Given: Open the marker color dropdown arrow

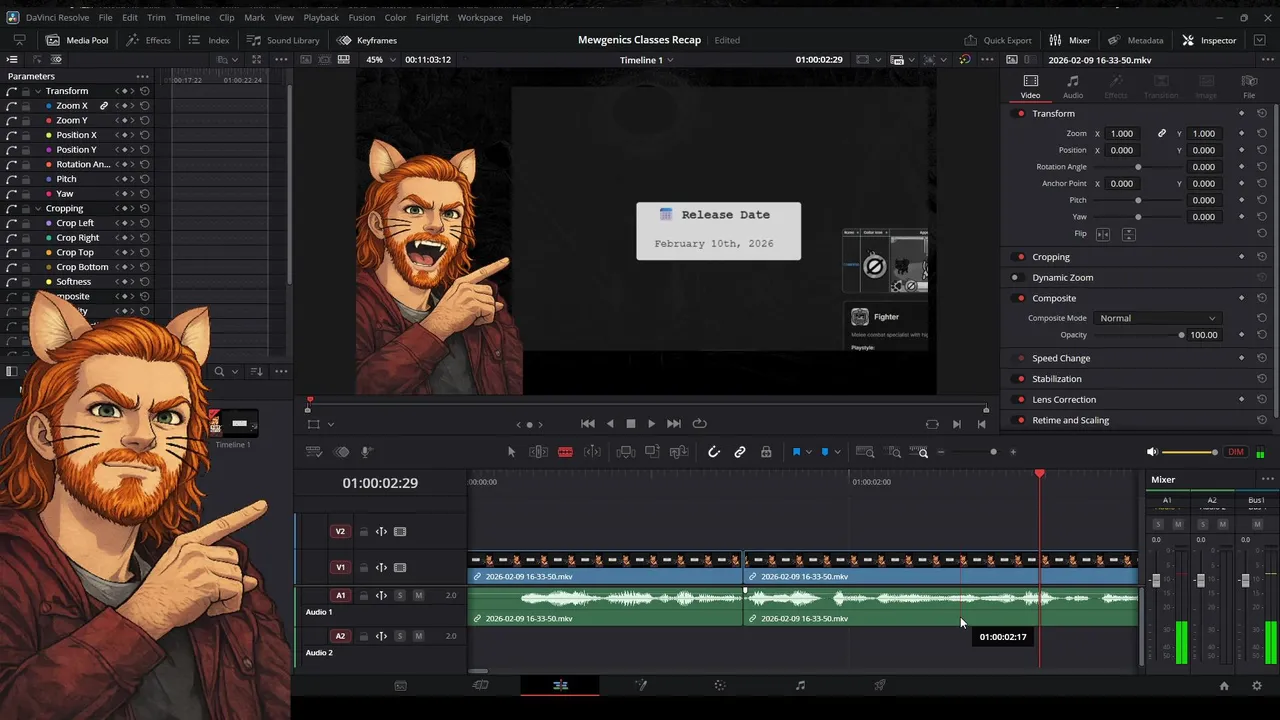Looking at the screenshot, I should tap(837, 452).
